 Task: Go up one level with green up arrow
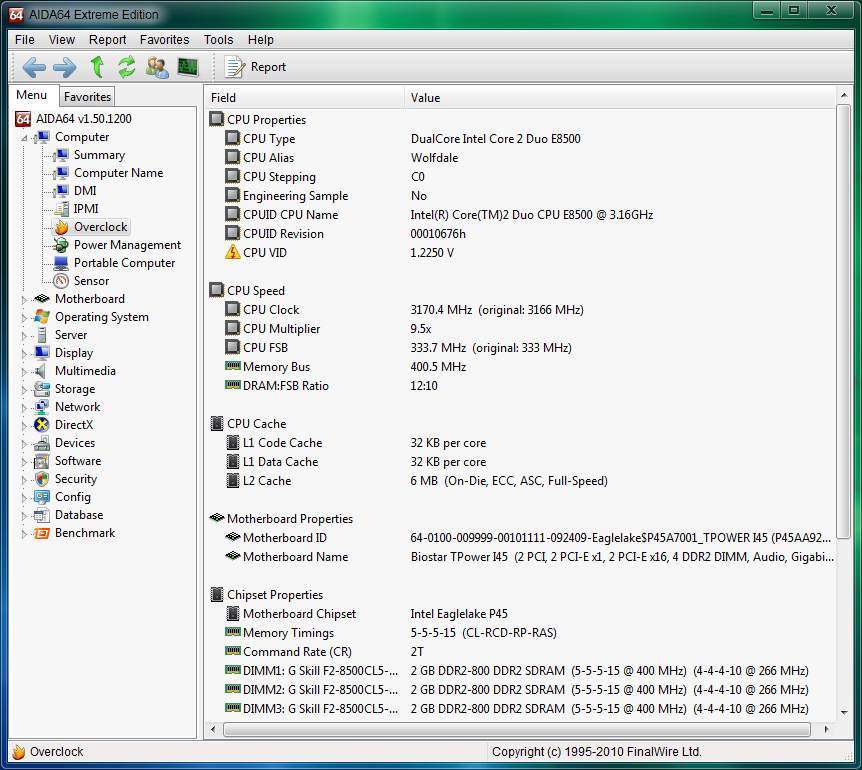97,67
